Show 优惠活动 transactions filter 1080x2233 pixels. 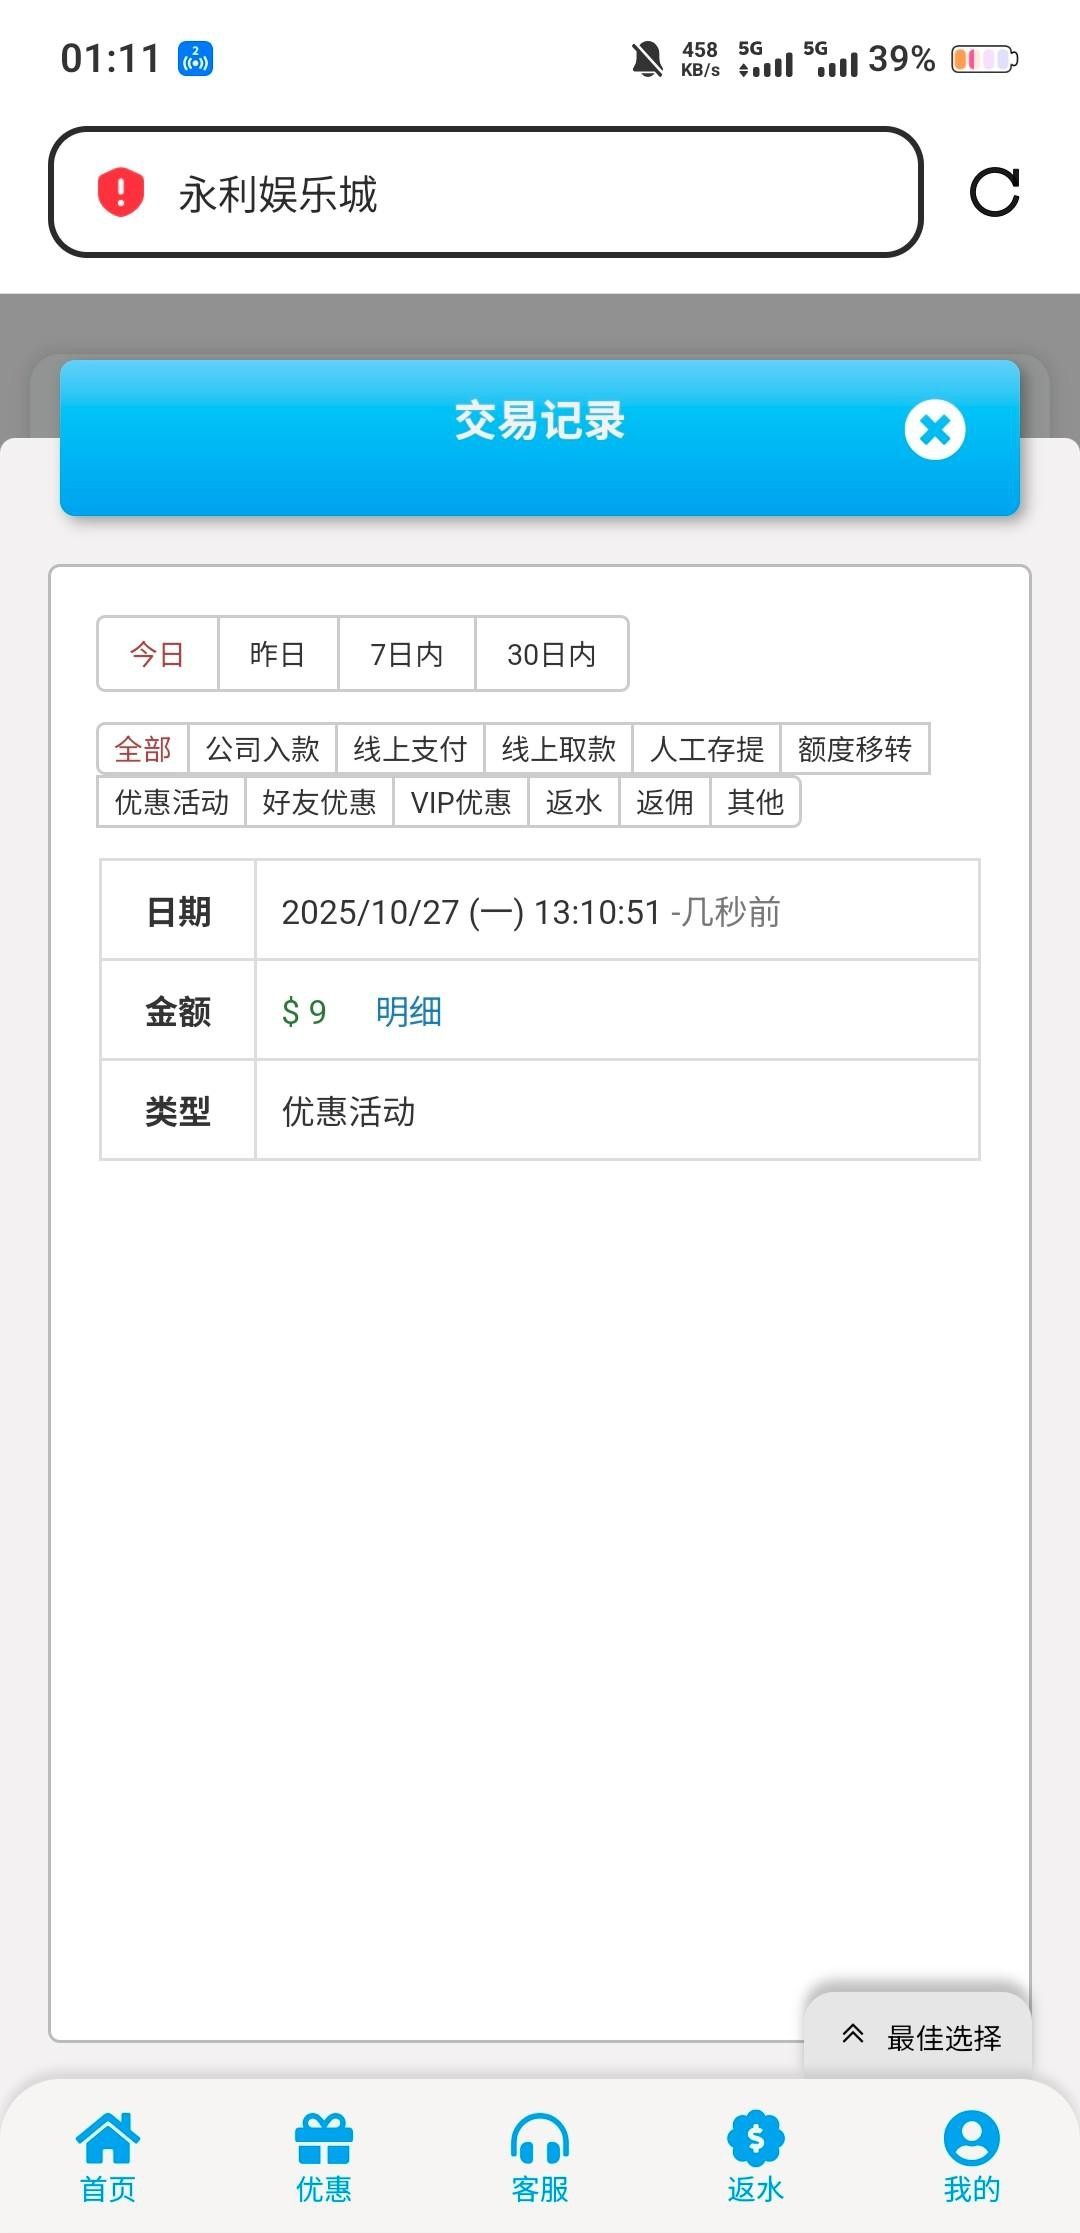click(171, 802)
